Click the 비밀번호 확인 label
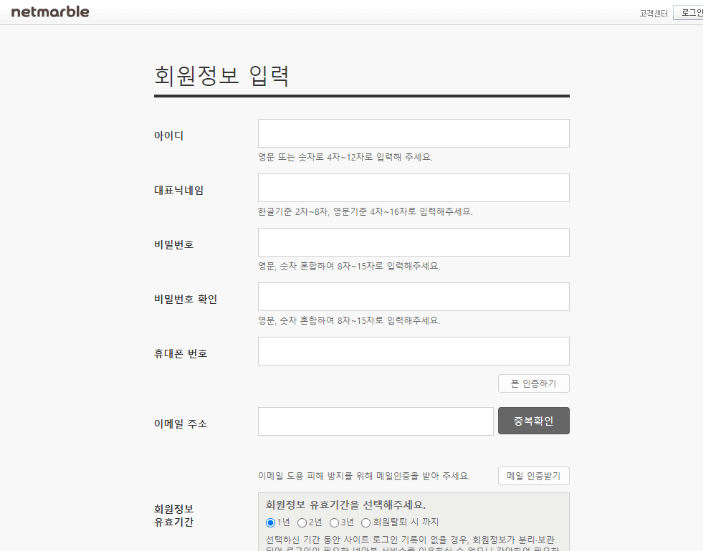Image resolution: width=703 pixels, height=551 pixels. pyautogui.click(x=186, y=299)
